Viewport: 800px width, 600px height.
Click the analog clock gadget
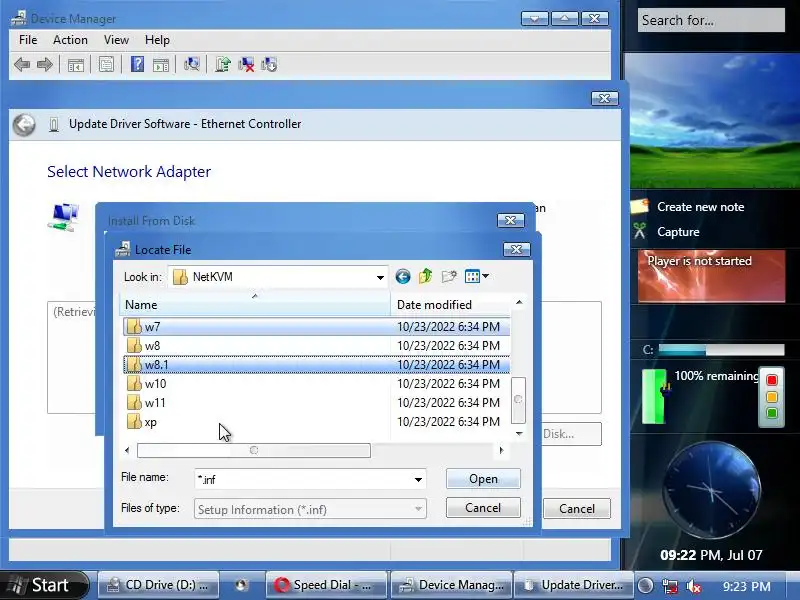pyautogui.click(x=711, y=490)
